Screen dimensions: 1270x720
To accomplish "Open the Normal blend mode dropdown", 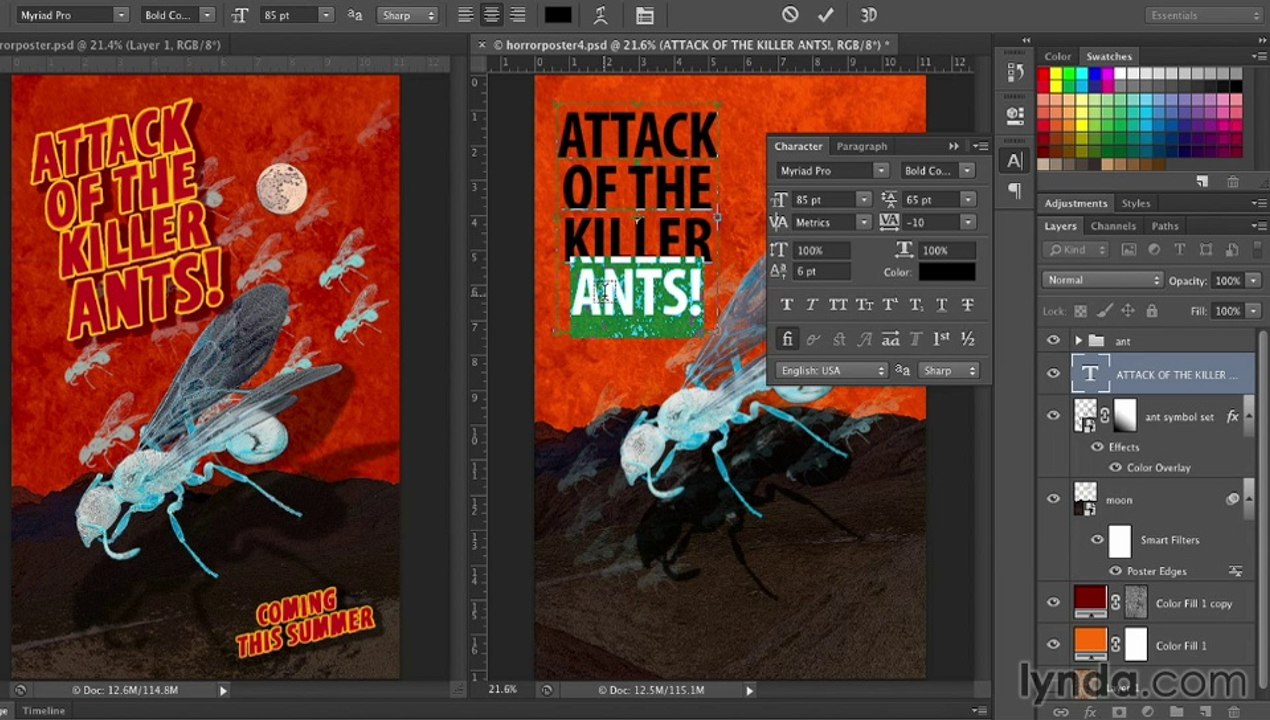I will click(1102, 280).
